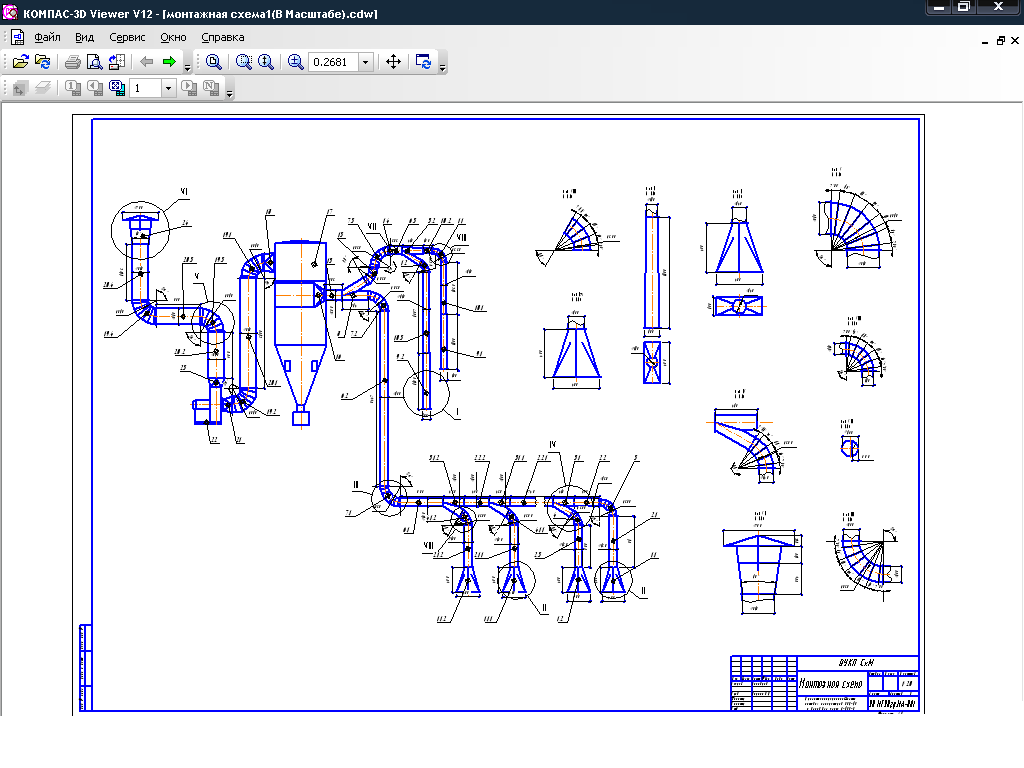The image size is (1024, 768).
Task: Restore the document child window
Action: point(1000,40)
